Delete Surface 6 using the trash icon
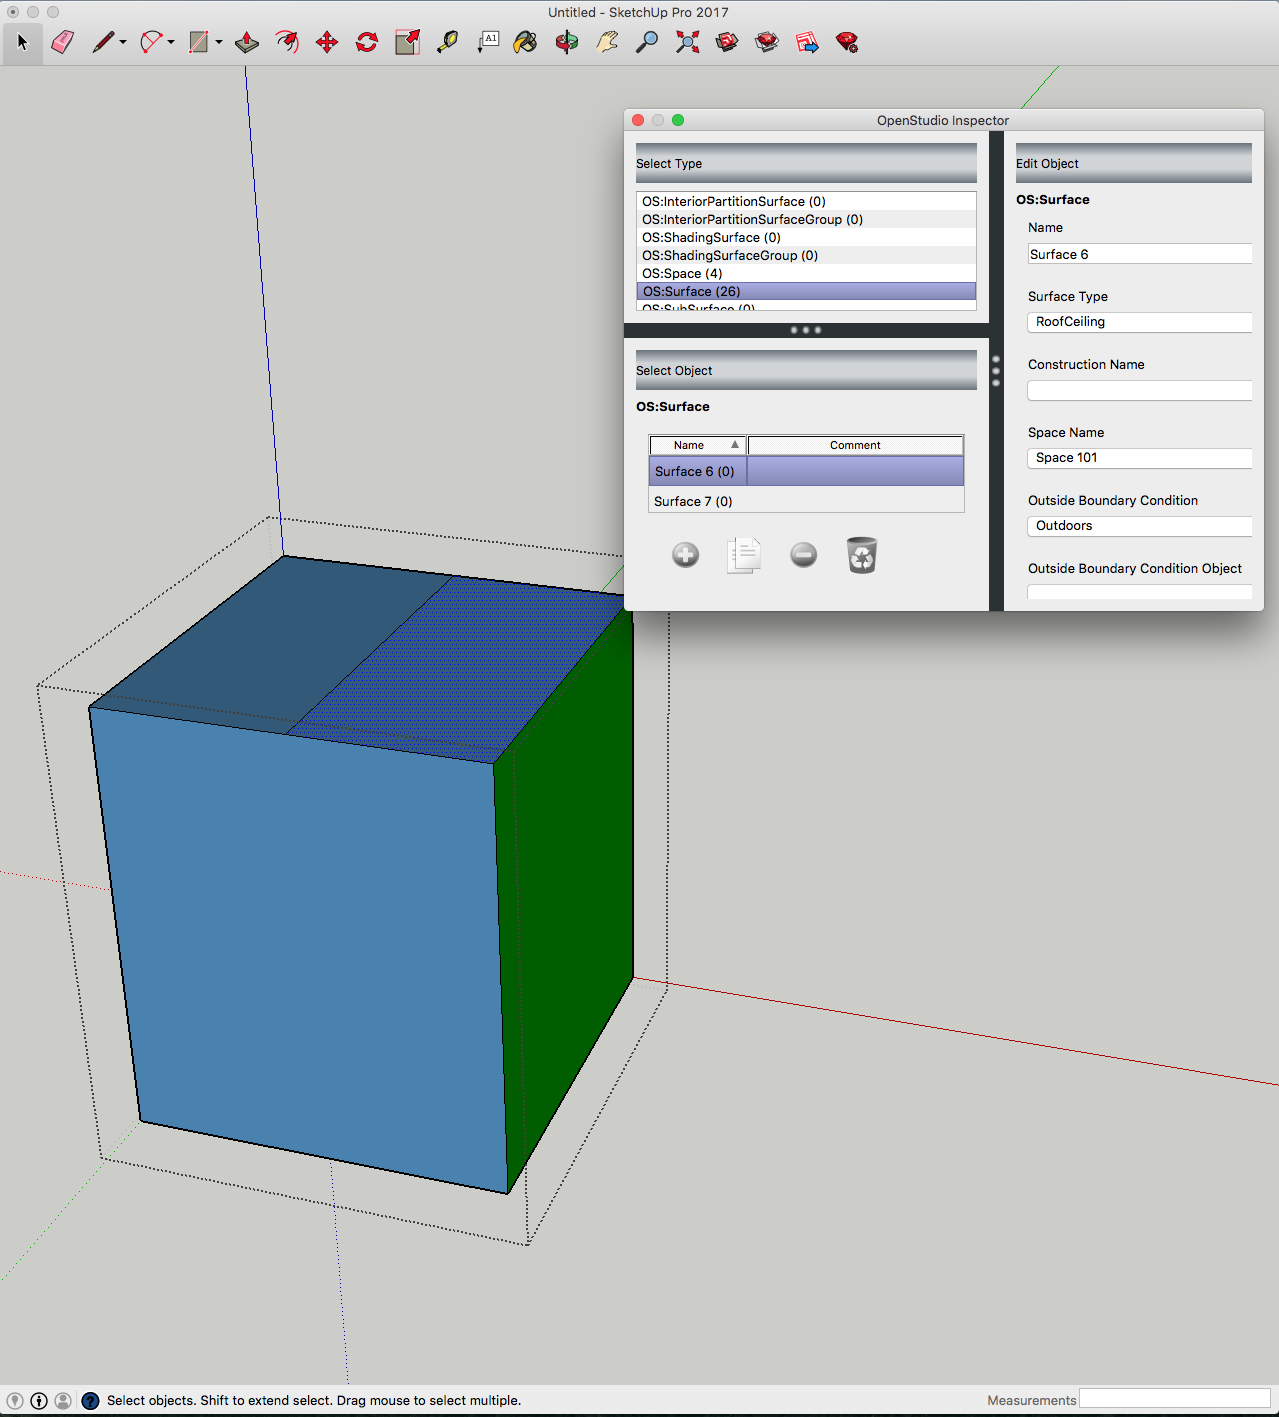This screenshot has height=1417, width=1279. [861, 555]
